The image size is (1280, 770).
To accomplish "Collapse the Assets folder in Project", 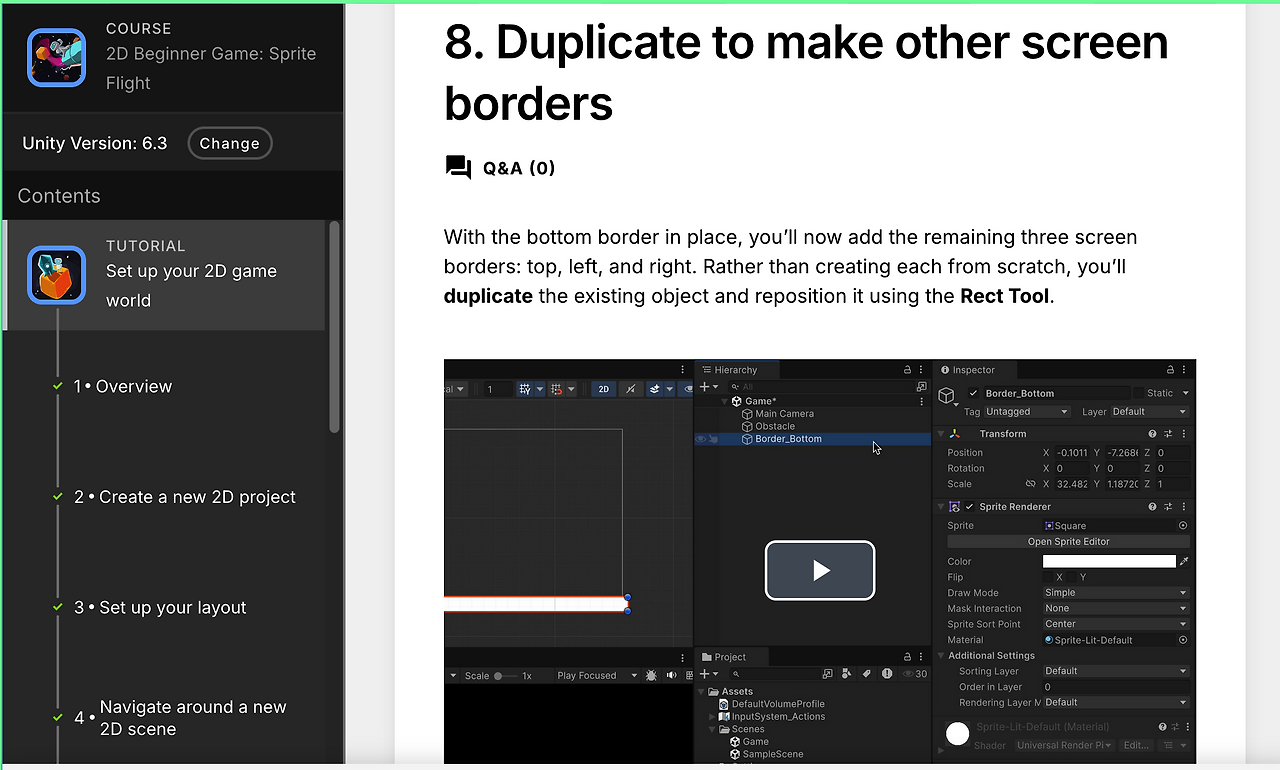I will point(702,692).
